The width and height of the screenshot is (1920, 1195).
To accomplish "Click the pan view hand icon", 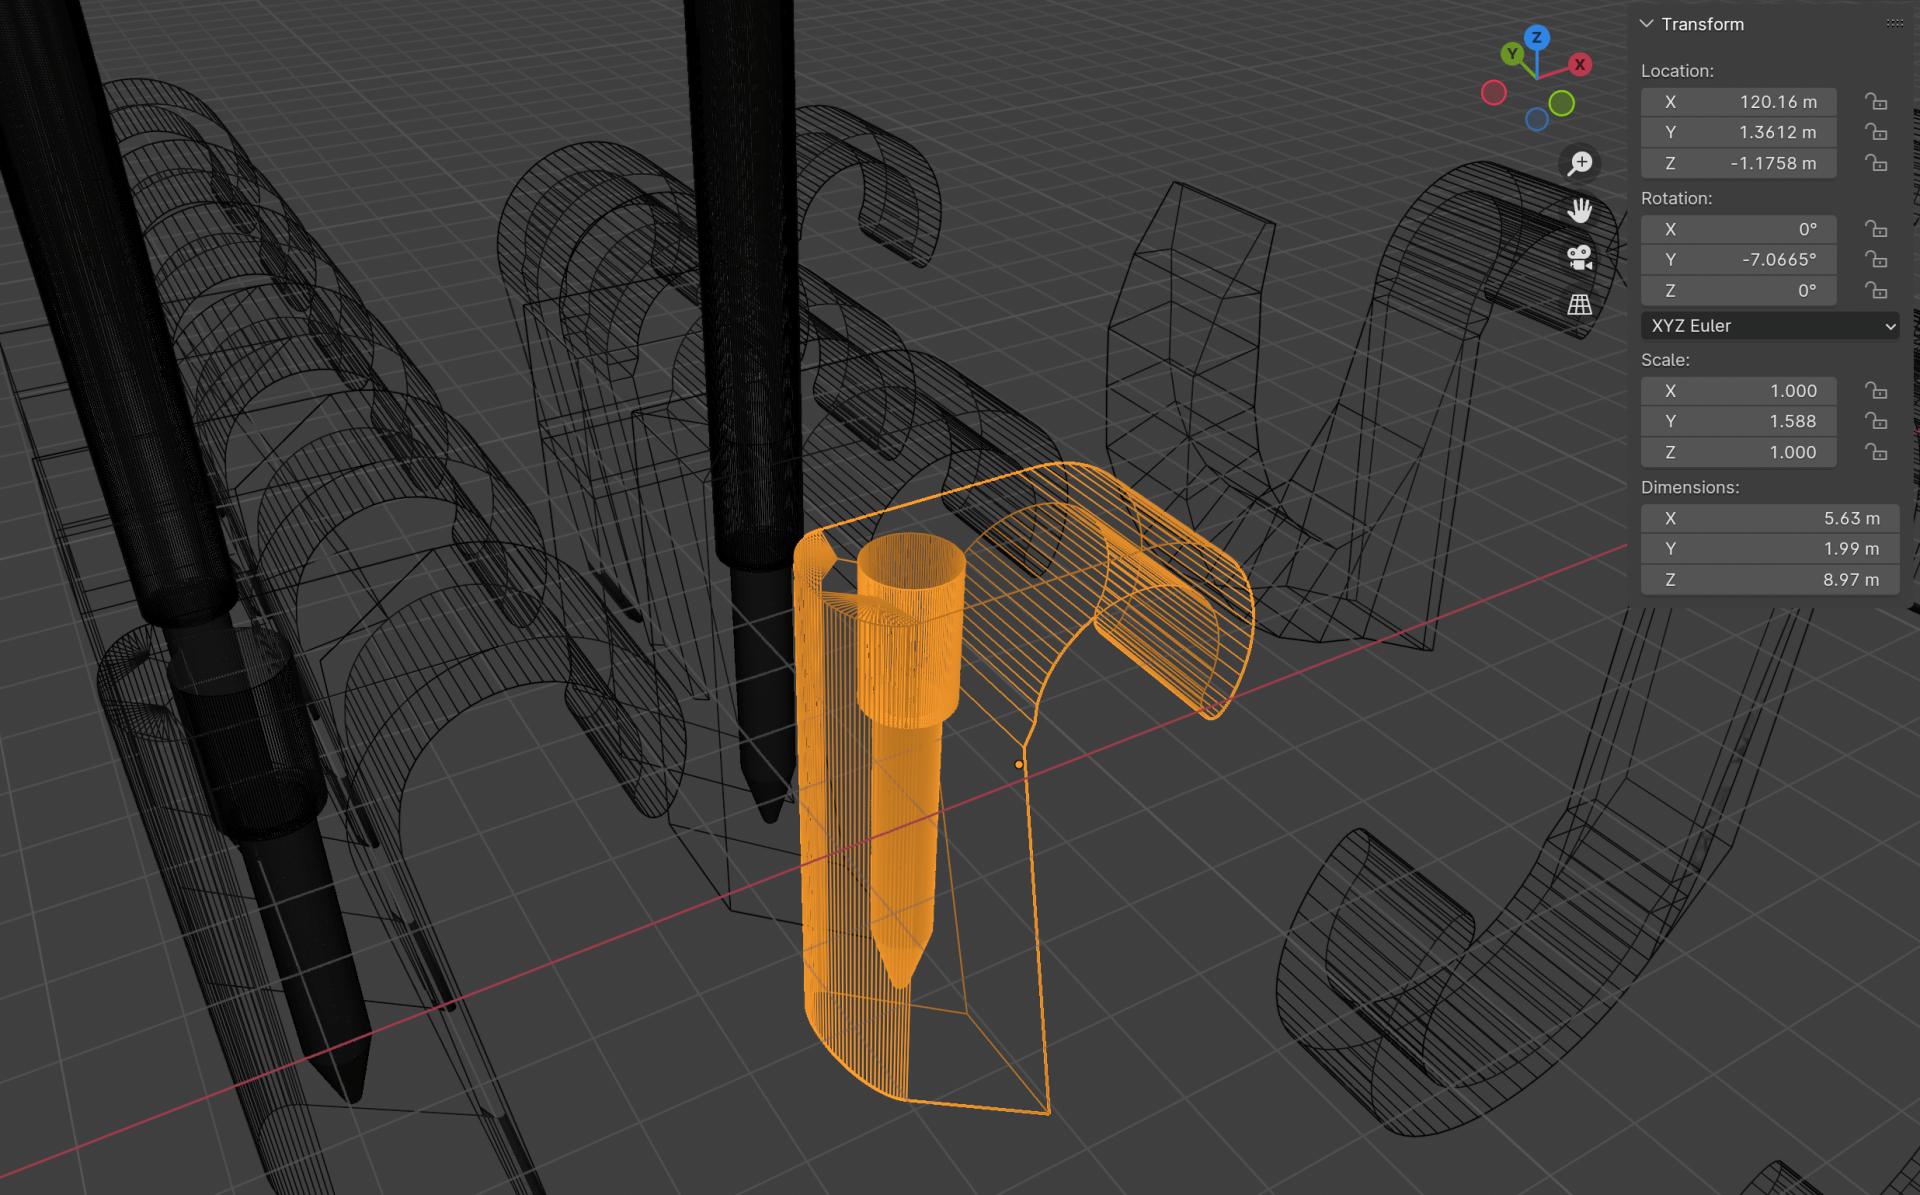I will coord(1580,210).
